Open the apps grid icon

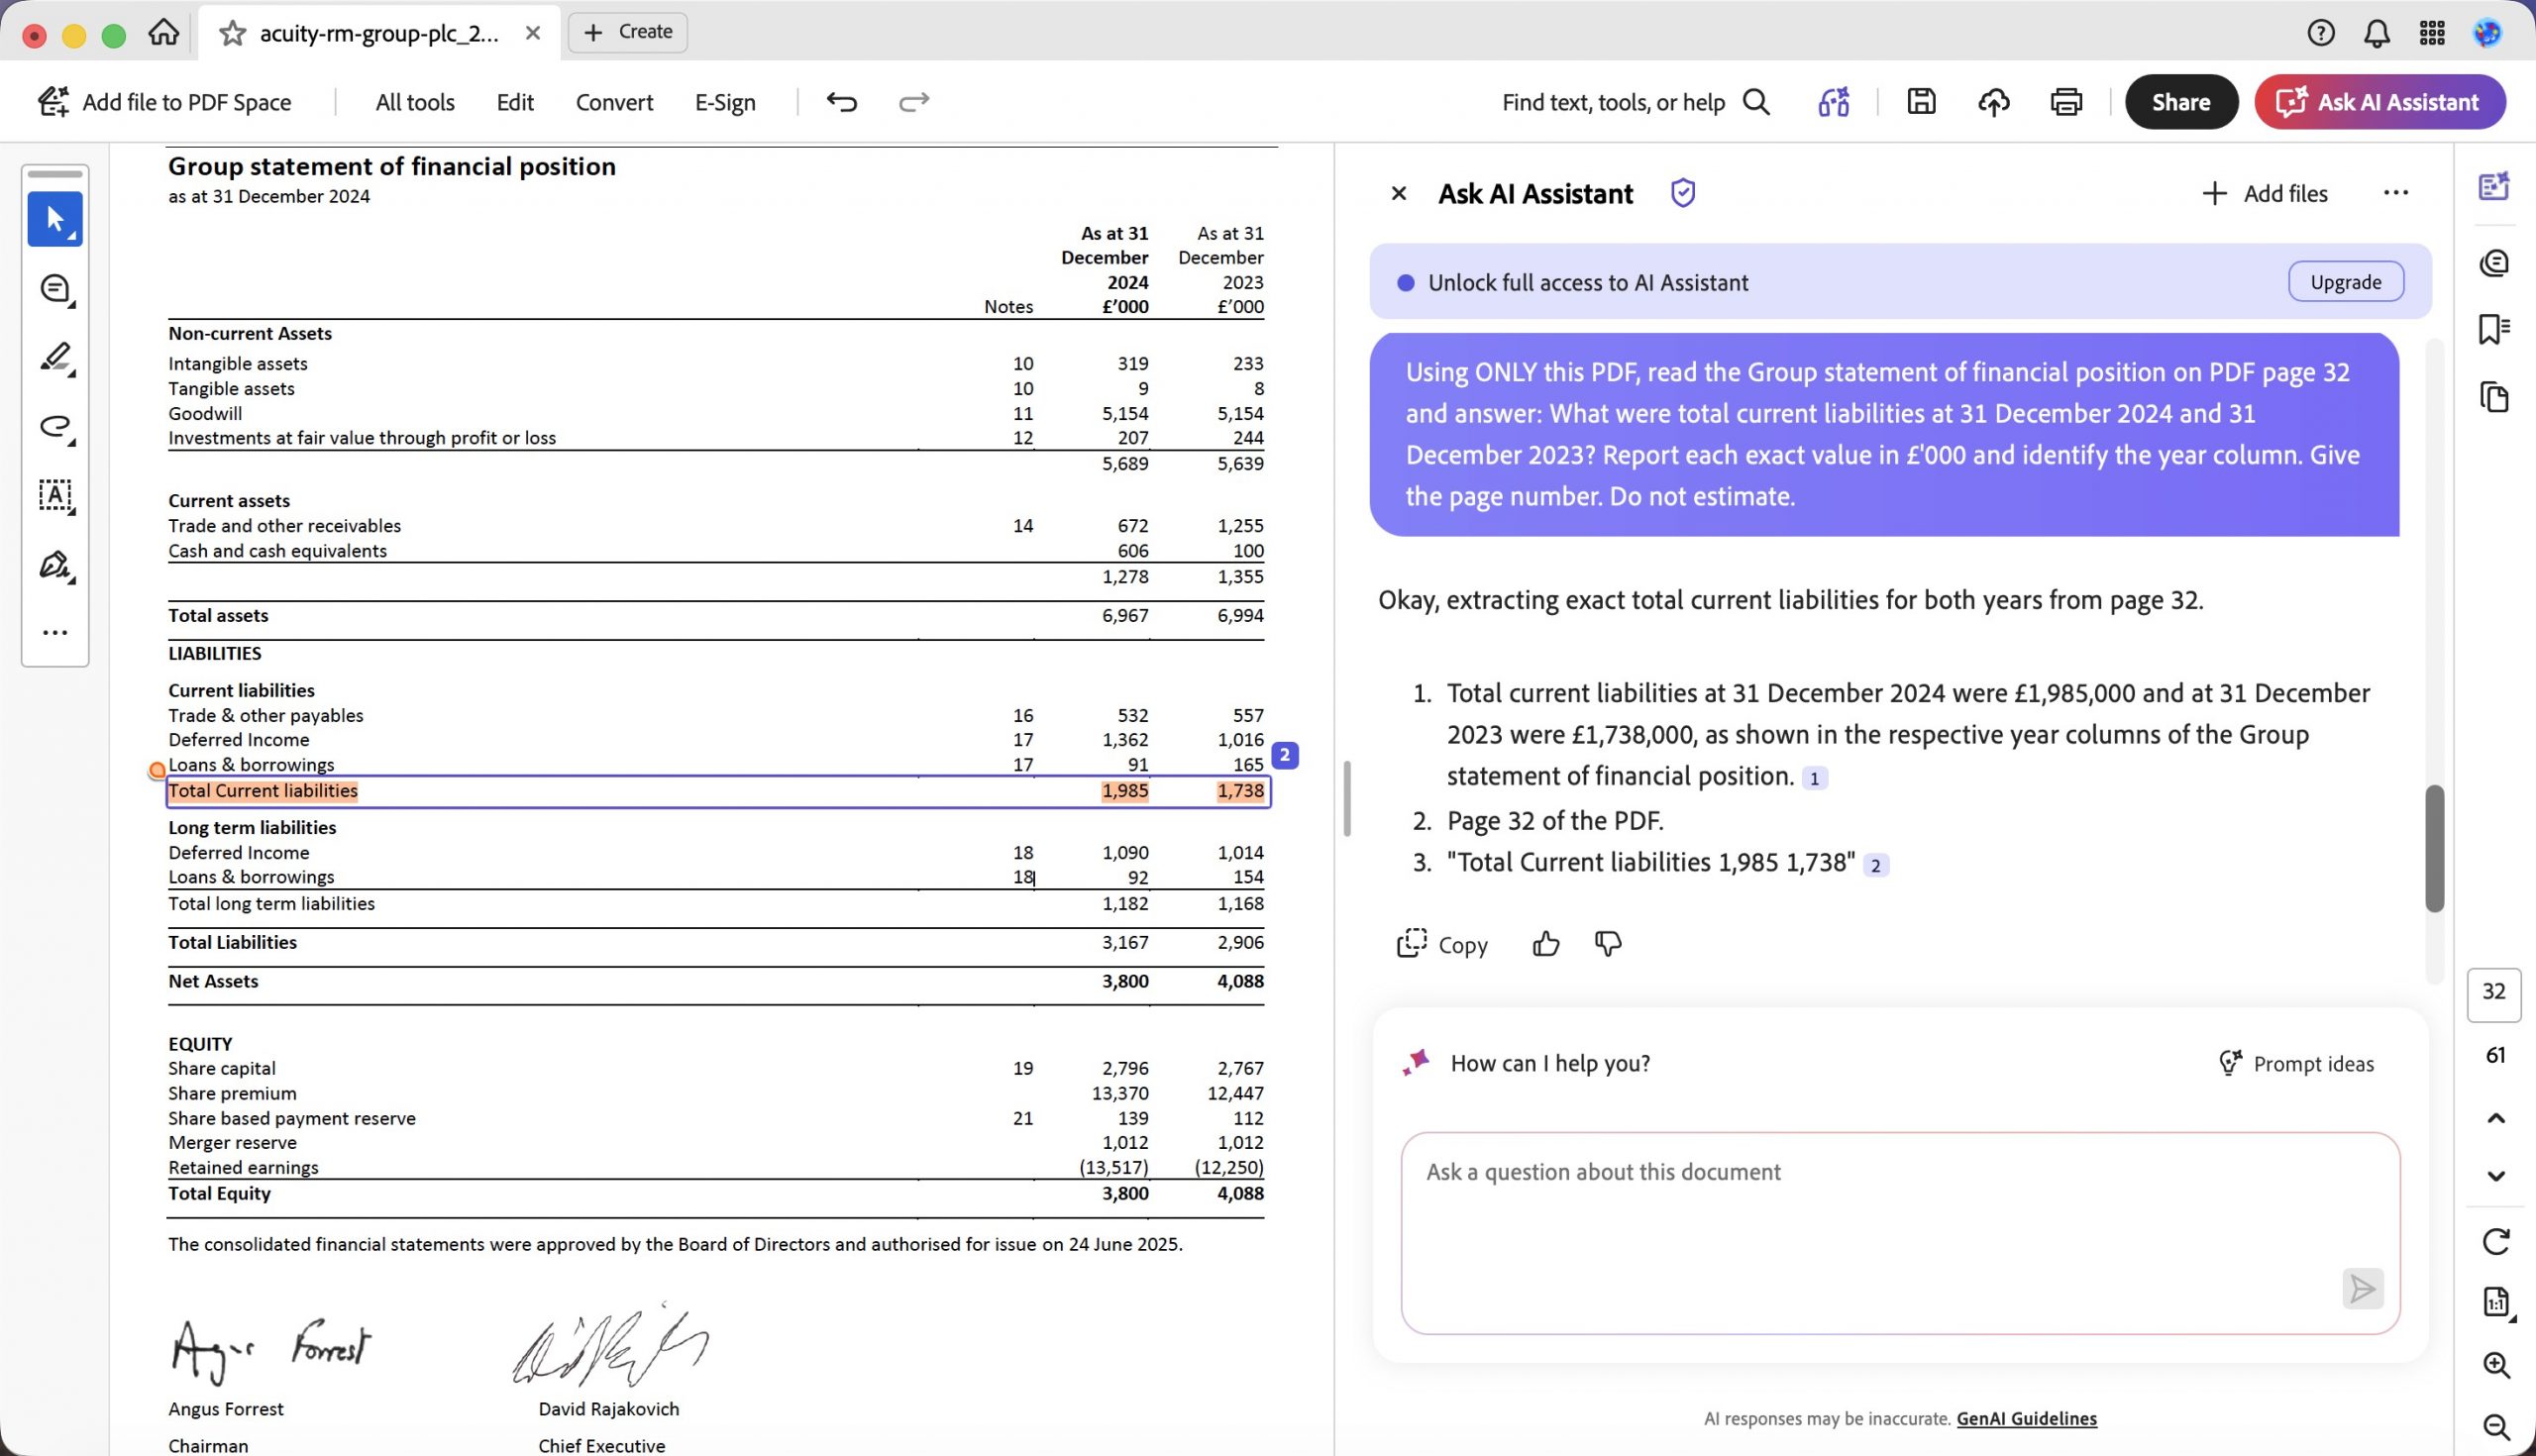[2432, 33]
